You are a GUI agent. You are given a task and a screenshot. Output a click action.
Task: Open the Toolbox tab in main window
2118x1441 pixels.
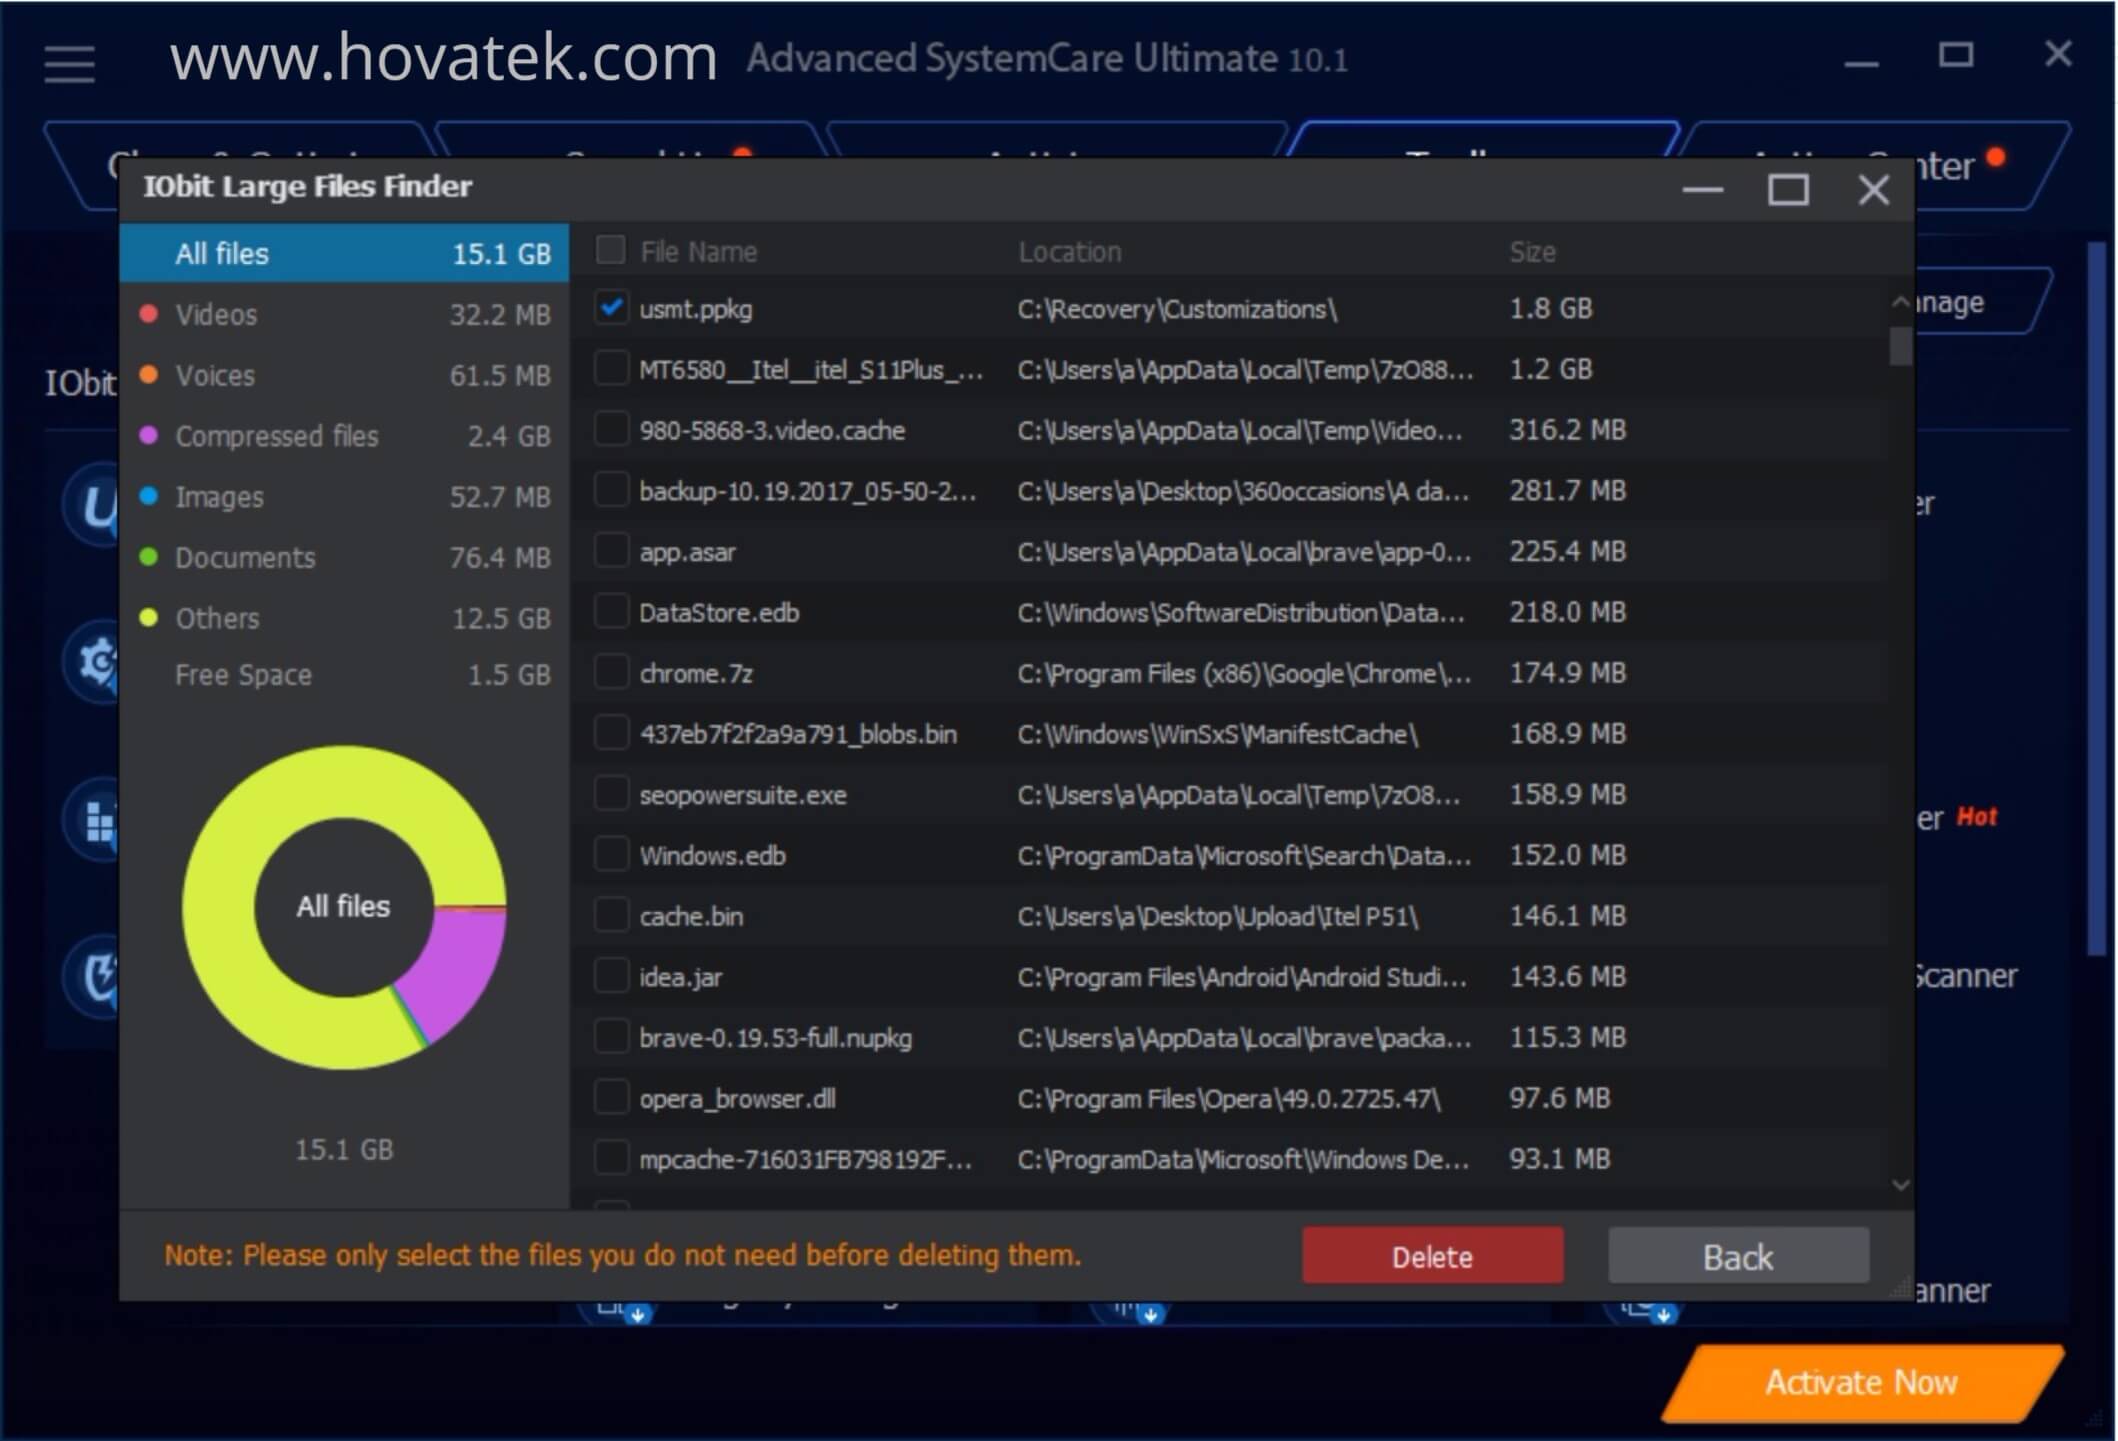tap(1482, 140)
